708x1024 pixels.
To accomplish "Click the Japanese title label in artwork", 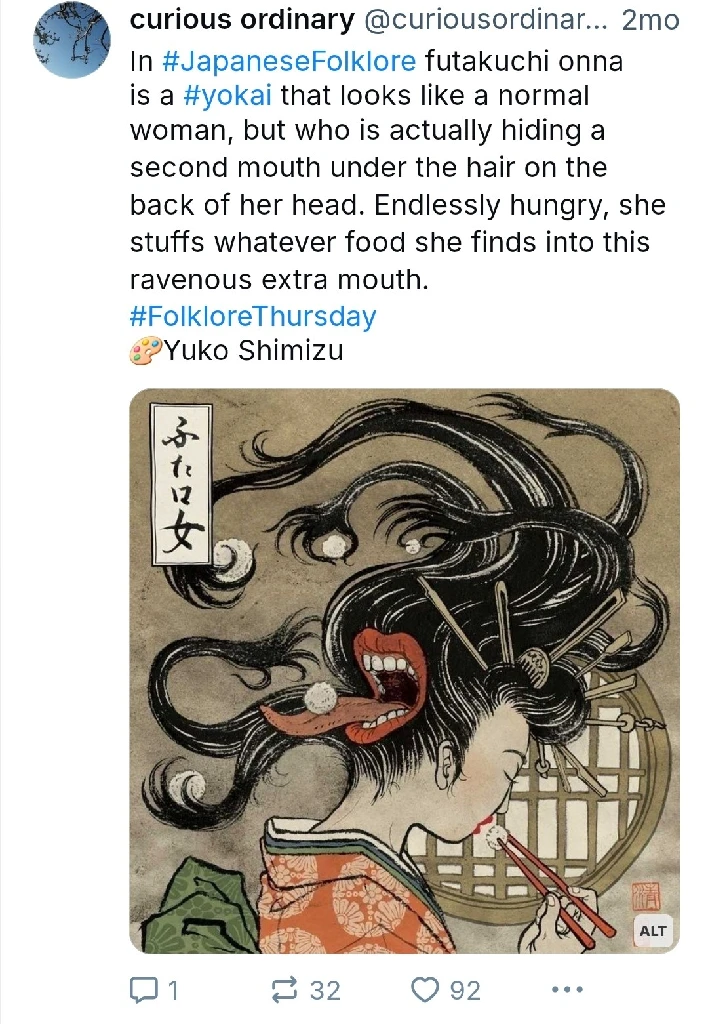I will 181,484.
